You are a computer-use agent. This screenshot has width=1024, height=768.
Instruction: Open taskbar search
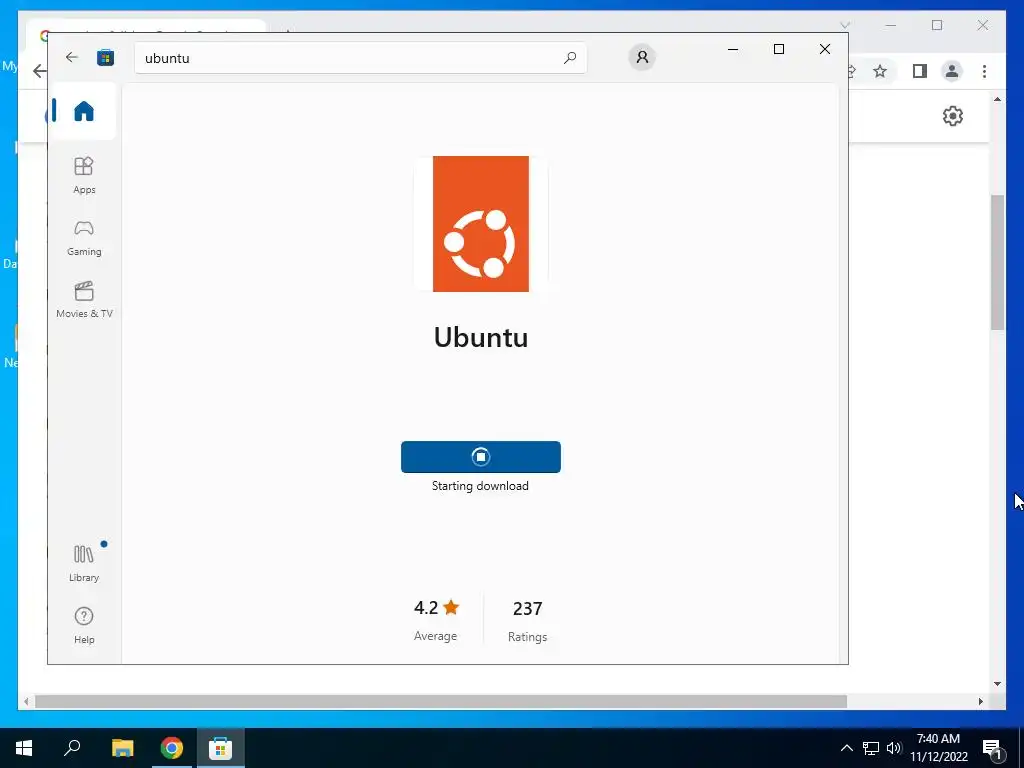click(72, 748)
